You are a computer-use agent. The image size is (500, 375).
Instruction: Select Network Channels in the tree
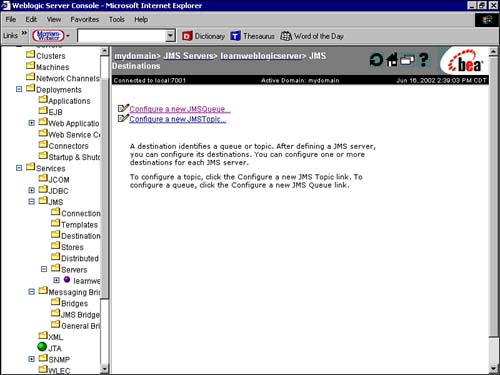(x=68, y=78)
